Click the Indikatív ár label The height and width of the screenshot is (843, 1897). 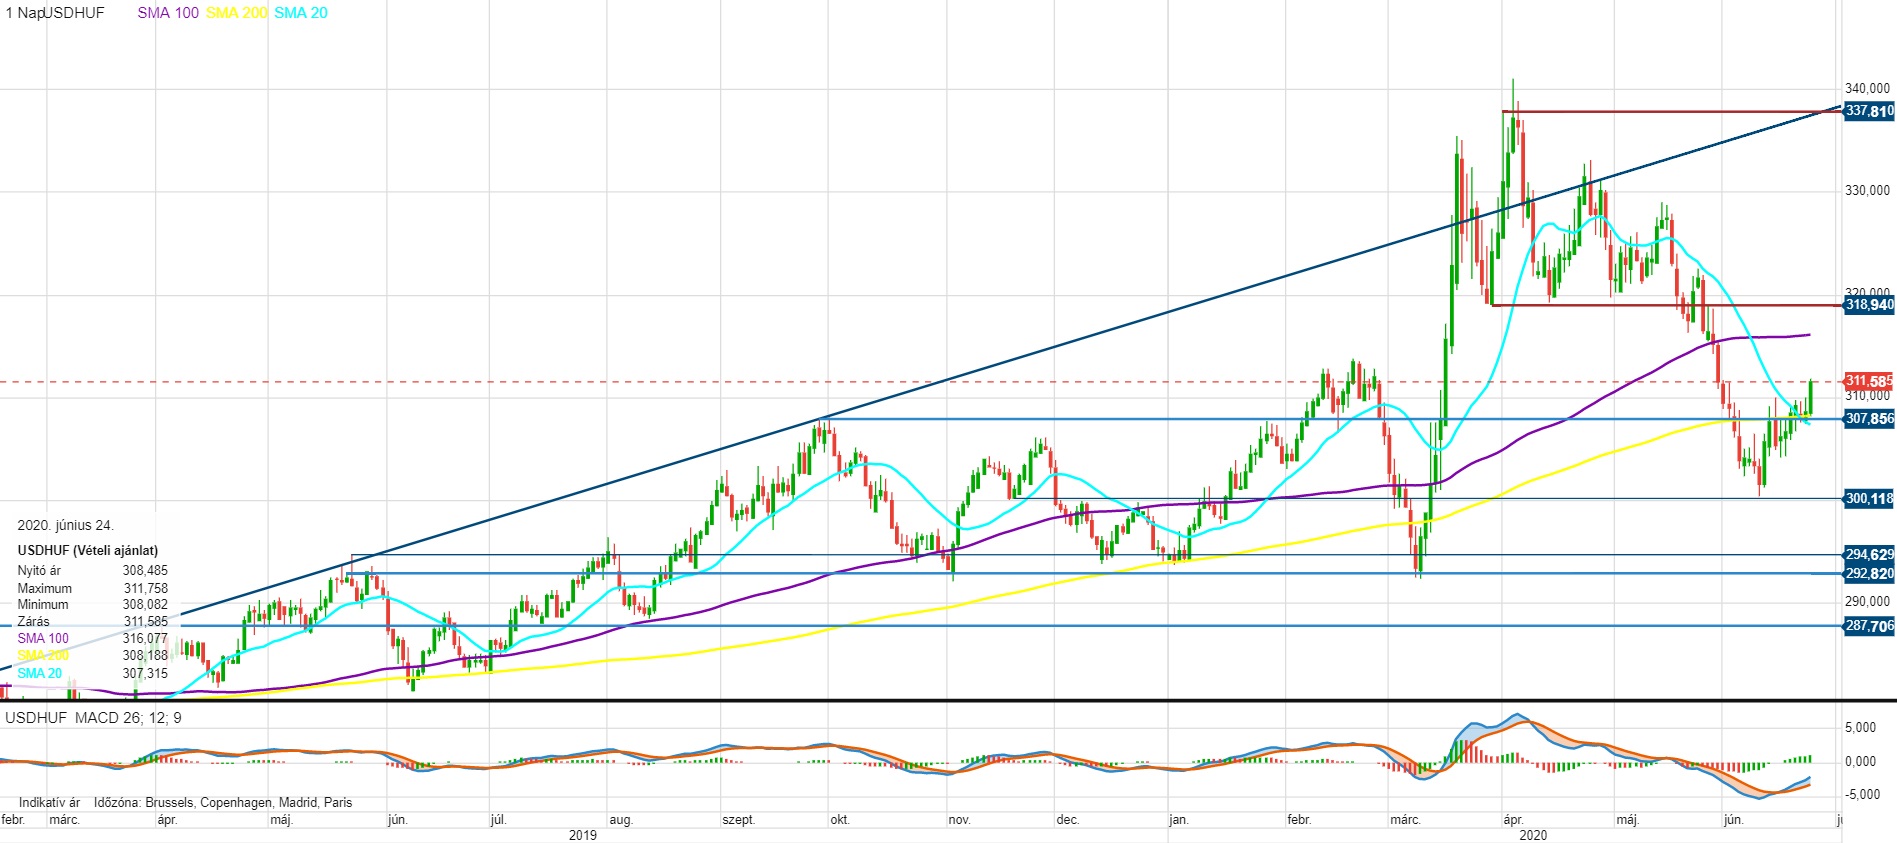pyautogui.click(x=49, y=802)
